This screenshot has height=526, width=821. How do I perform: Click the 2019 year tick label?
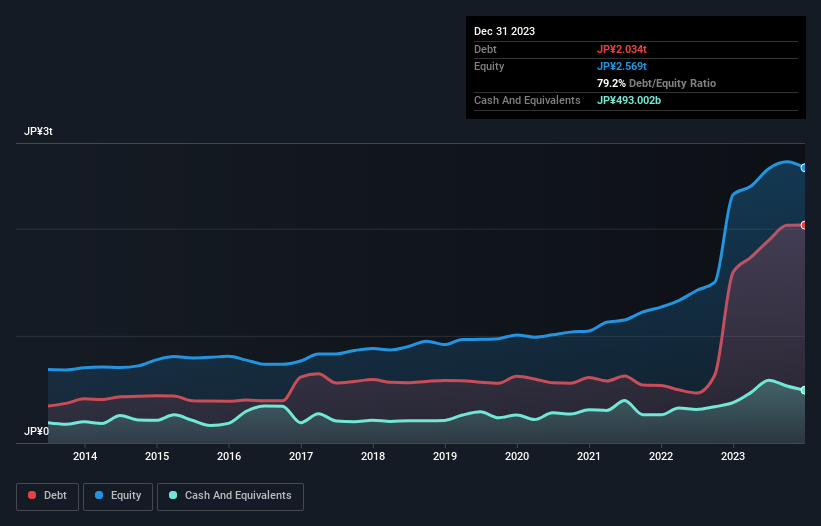click(x=445, y=457)
